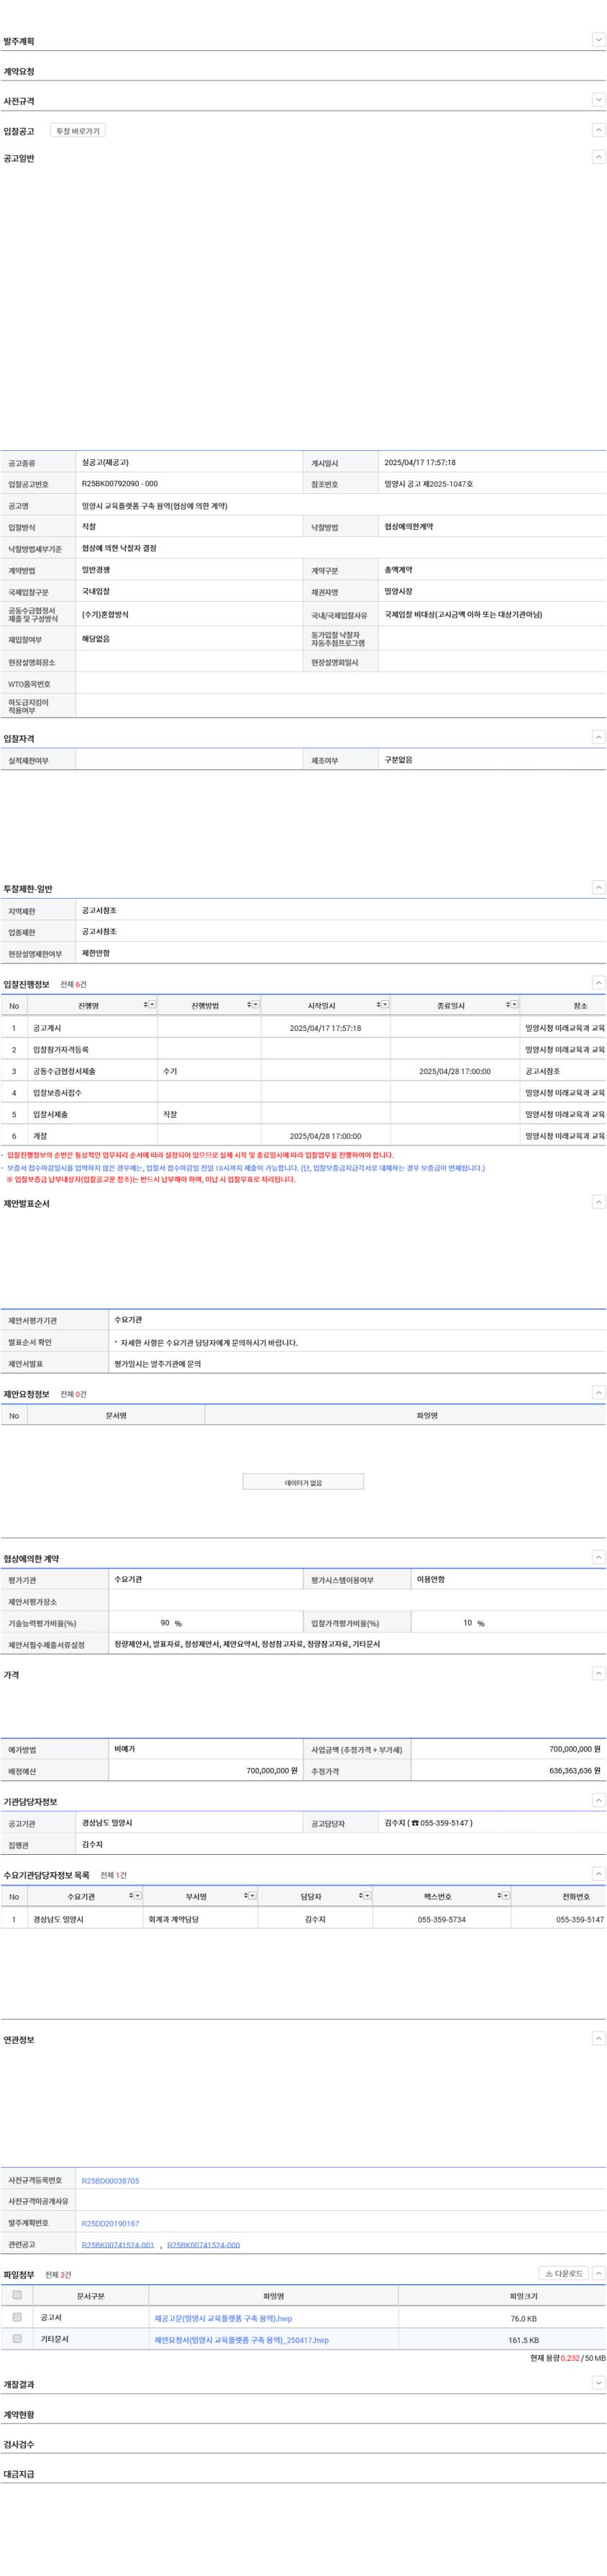607x2576 pixels.
Task: Collapse the 파일첨부 section chevron
Action: click(x=598, y=2273)
